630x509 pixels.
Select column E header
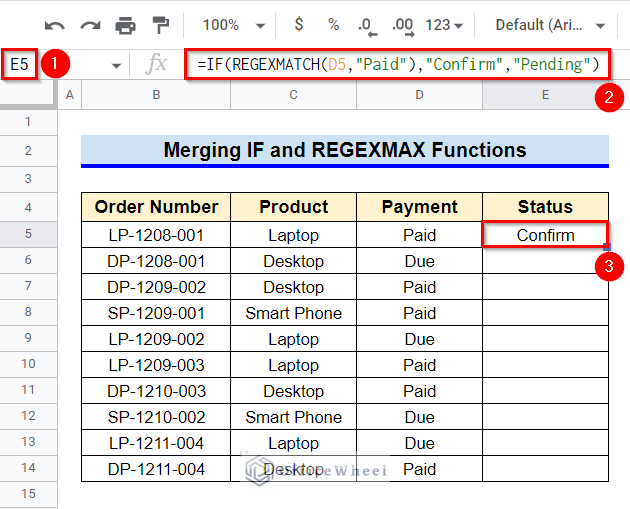(545, 95)
